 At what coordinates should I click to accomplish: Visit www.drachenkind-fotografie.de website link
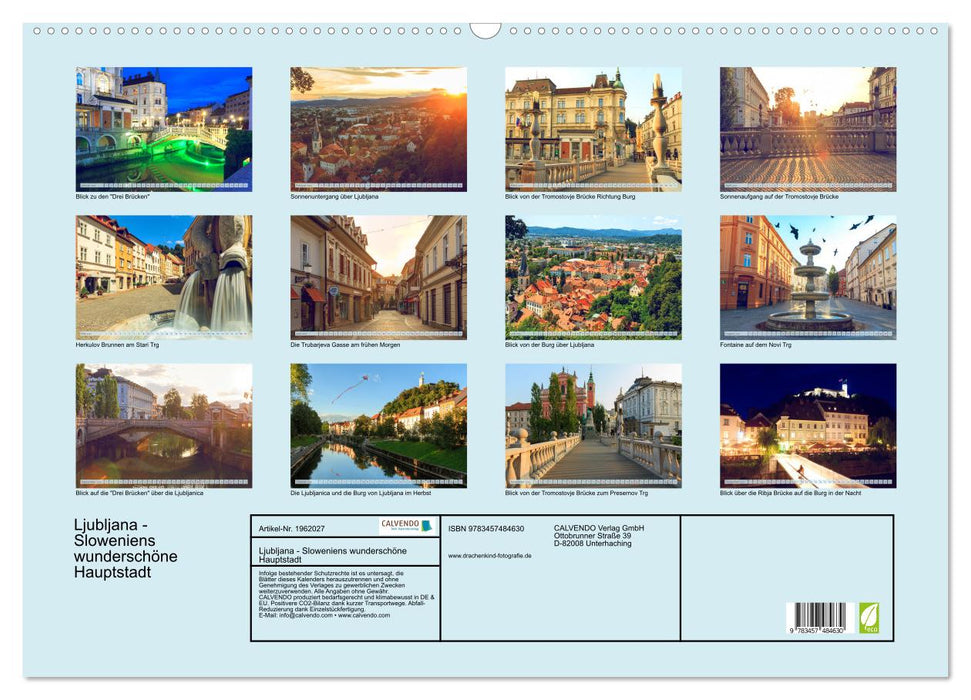tap(487, 554)
